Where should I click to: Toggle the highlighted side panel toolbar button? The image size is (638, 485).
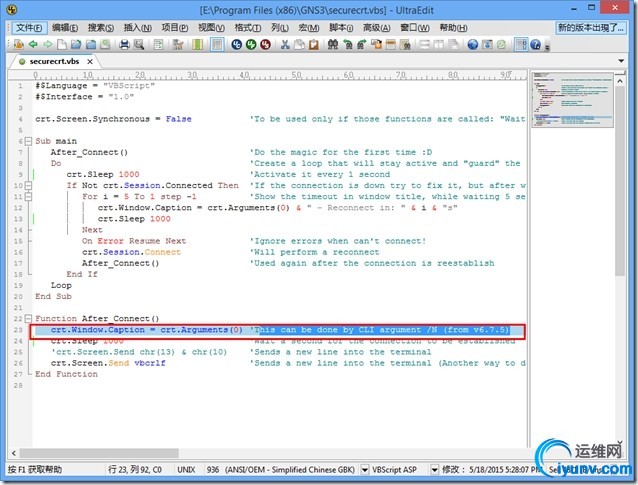521,44
